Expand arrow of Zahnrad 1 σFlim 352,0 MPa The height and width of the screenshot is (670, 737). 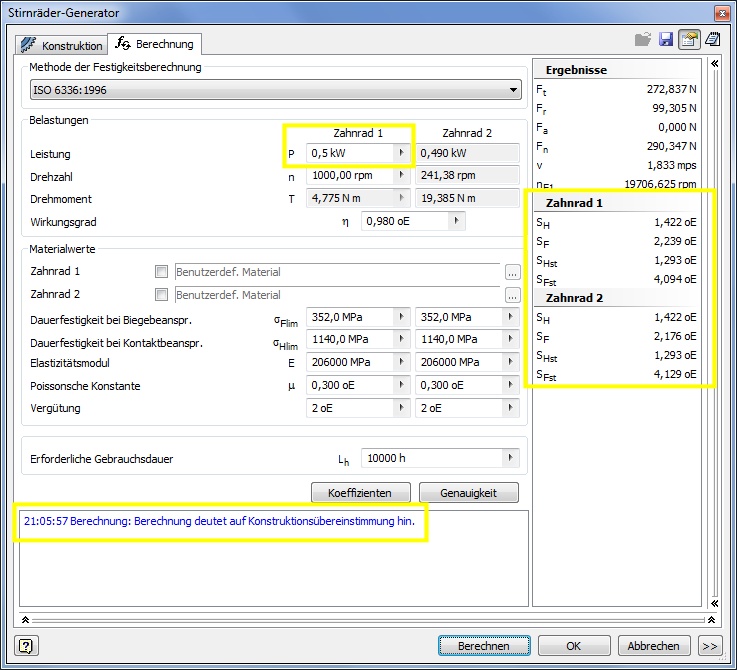[x=401, y=317]
